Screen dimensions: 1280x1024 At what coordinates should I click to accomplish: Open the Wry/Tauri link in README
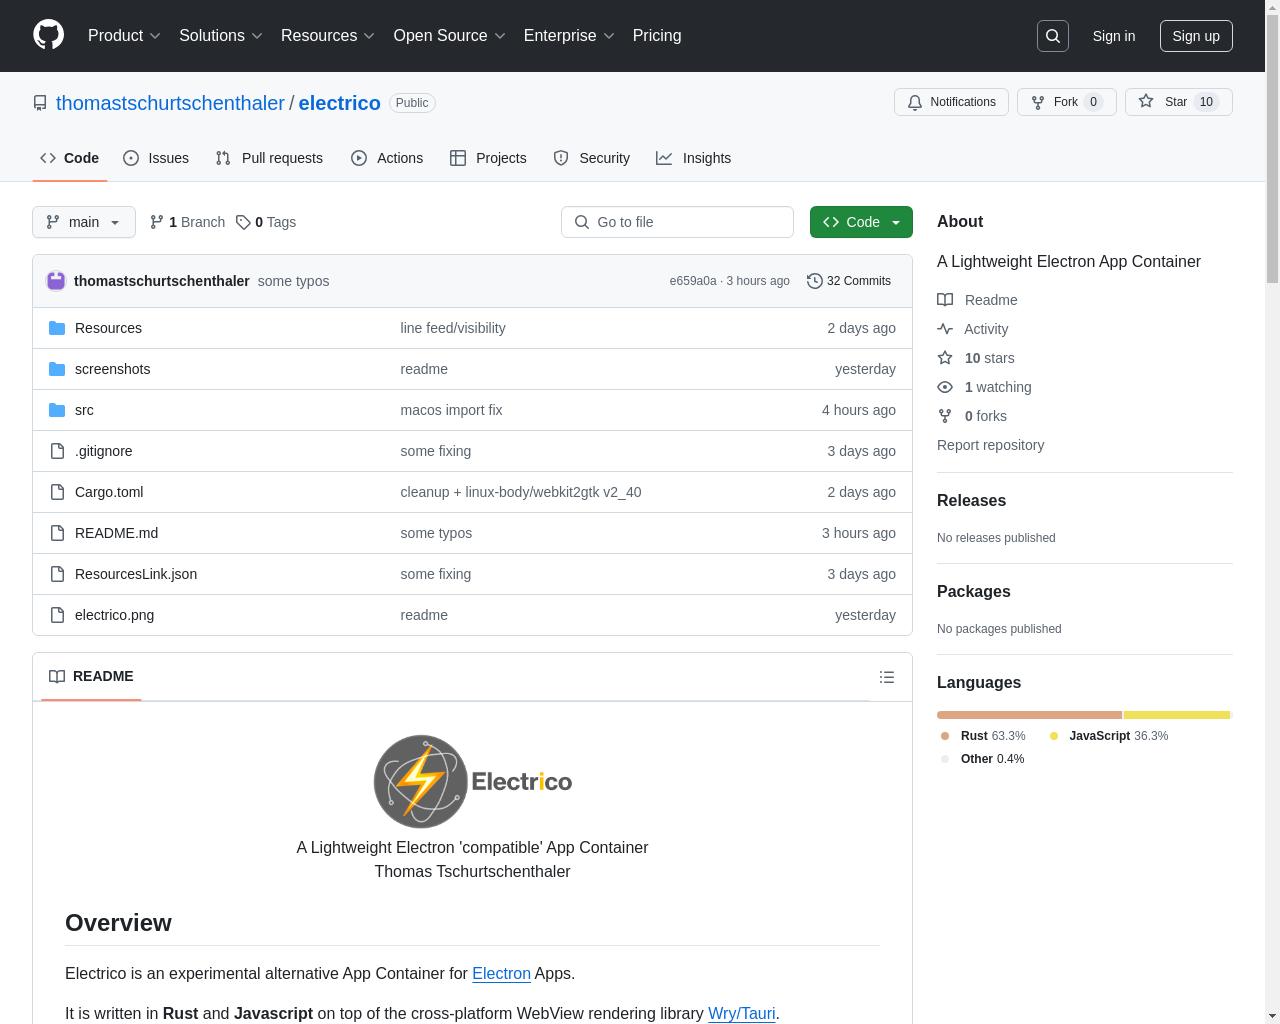click(741, 1013)
